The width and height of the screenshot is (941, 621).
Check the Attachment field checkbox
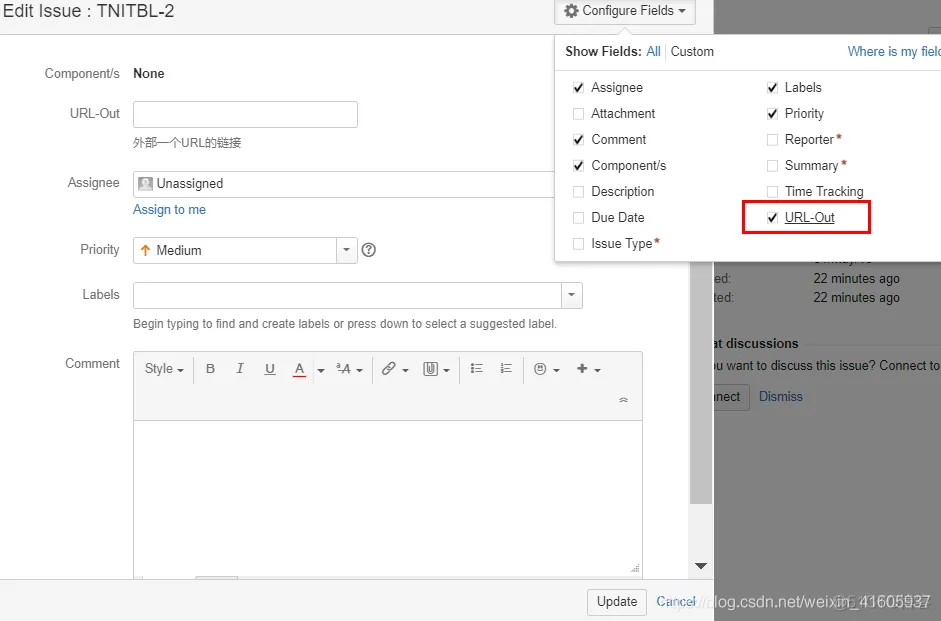click(579, 113)
